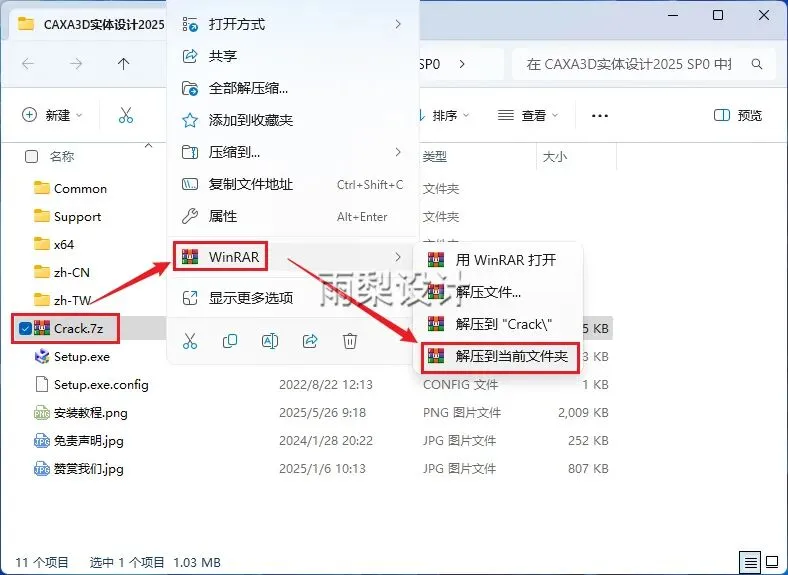The height and width of the screenshot is (575, 788).
Task: Click the 赞赏我们.jpg image icon
Action: [42, 468]
